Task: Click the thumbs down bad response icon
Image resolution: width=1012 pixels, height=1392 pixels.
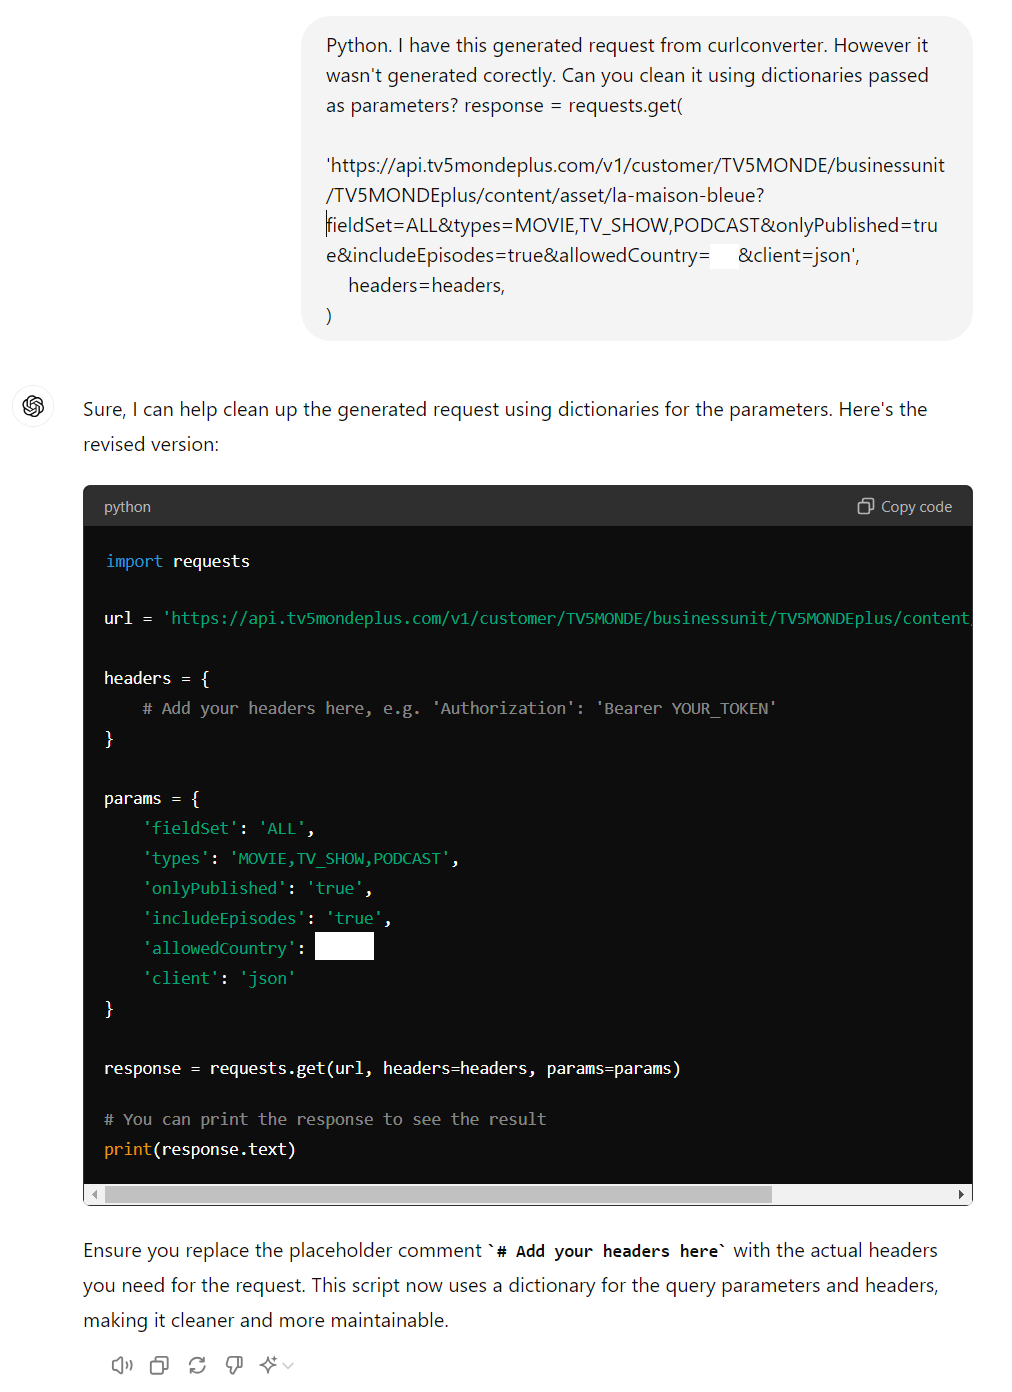Action: click(x=234, y=1365)
